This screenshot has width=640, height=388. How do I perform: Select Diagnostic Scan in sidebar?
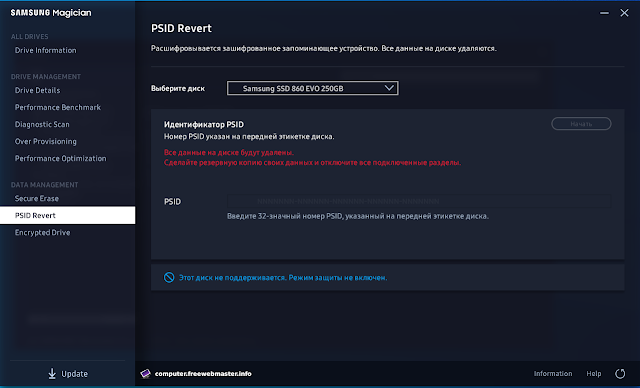coord(42,124)
